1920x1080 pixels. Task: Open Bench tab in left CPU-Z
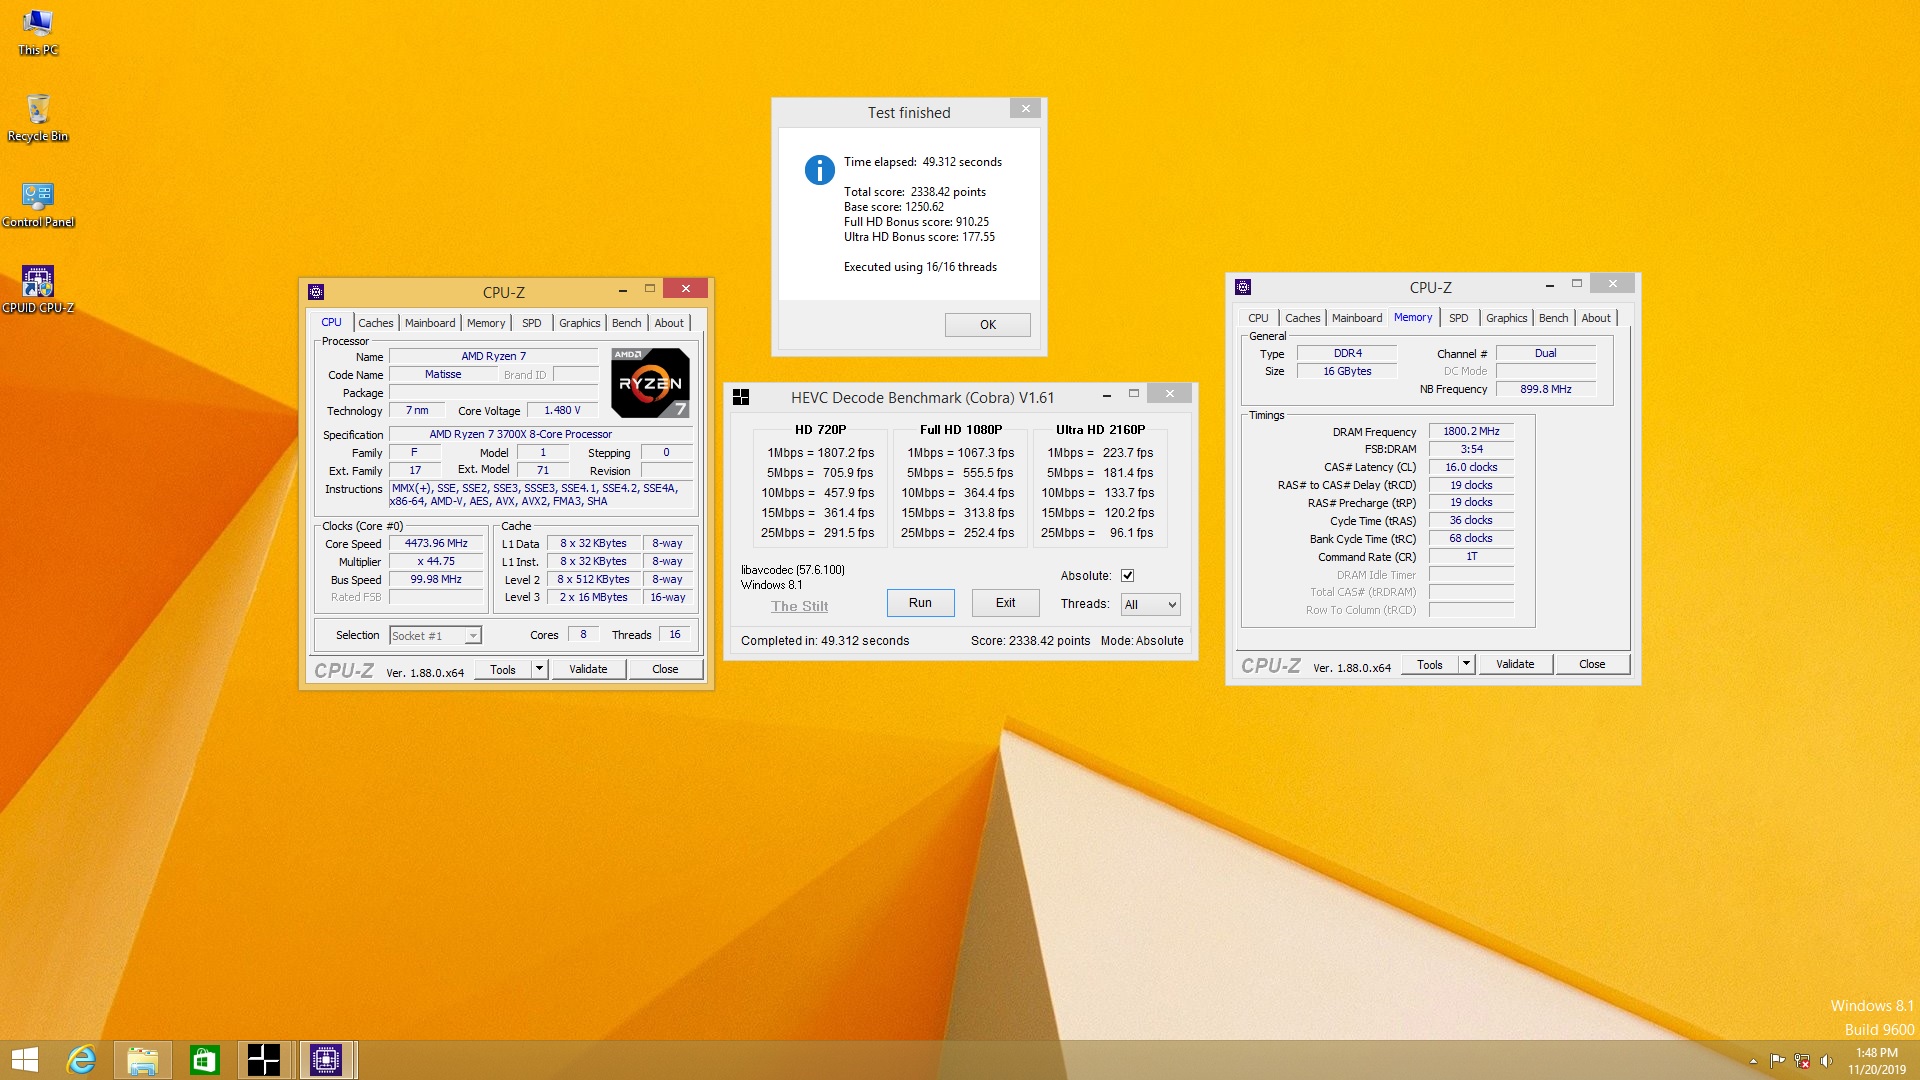pyautogui.click(x=627, y=323)
